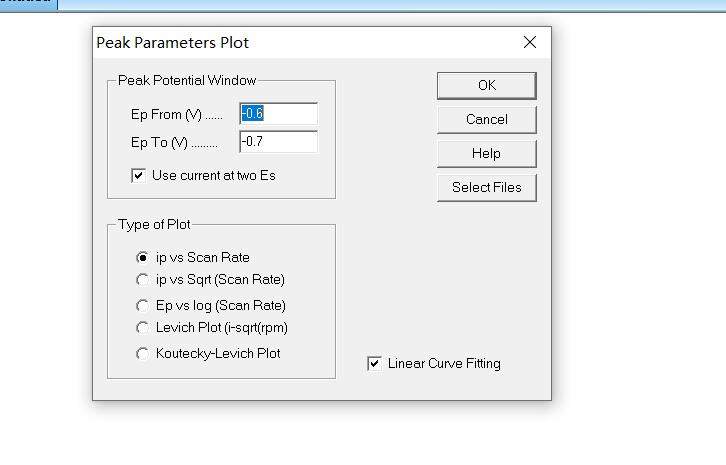Image resolution: width=726 pixels, height=465 pixels.
Task: Toggle Use current at two Es checkbox
Action: 139,176
